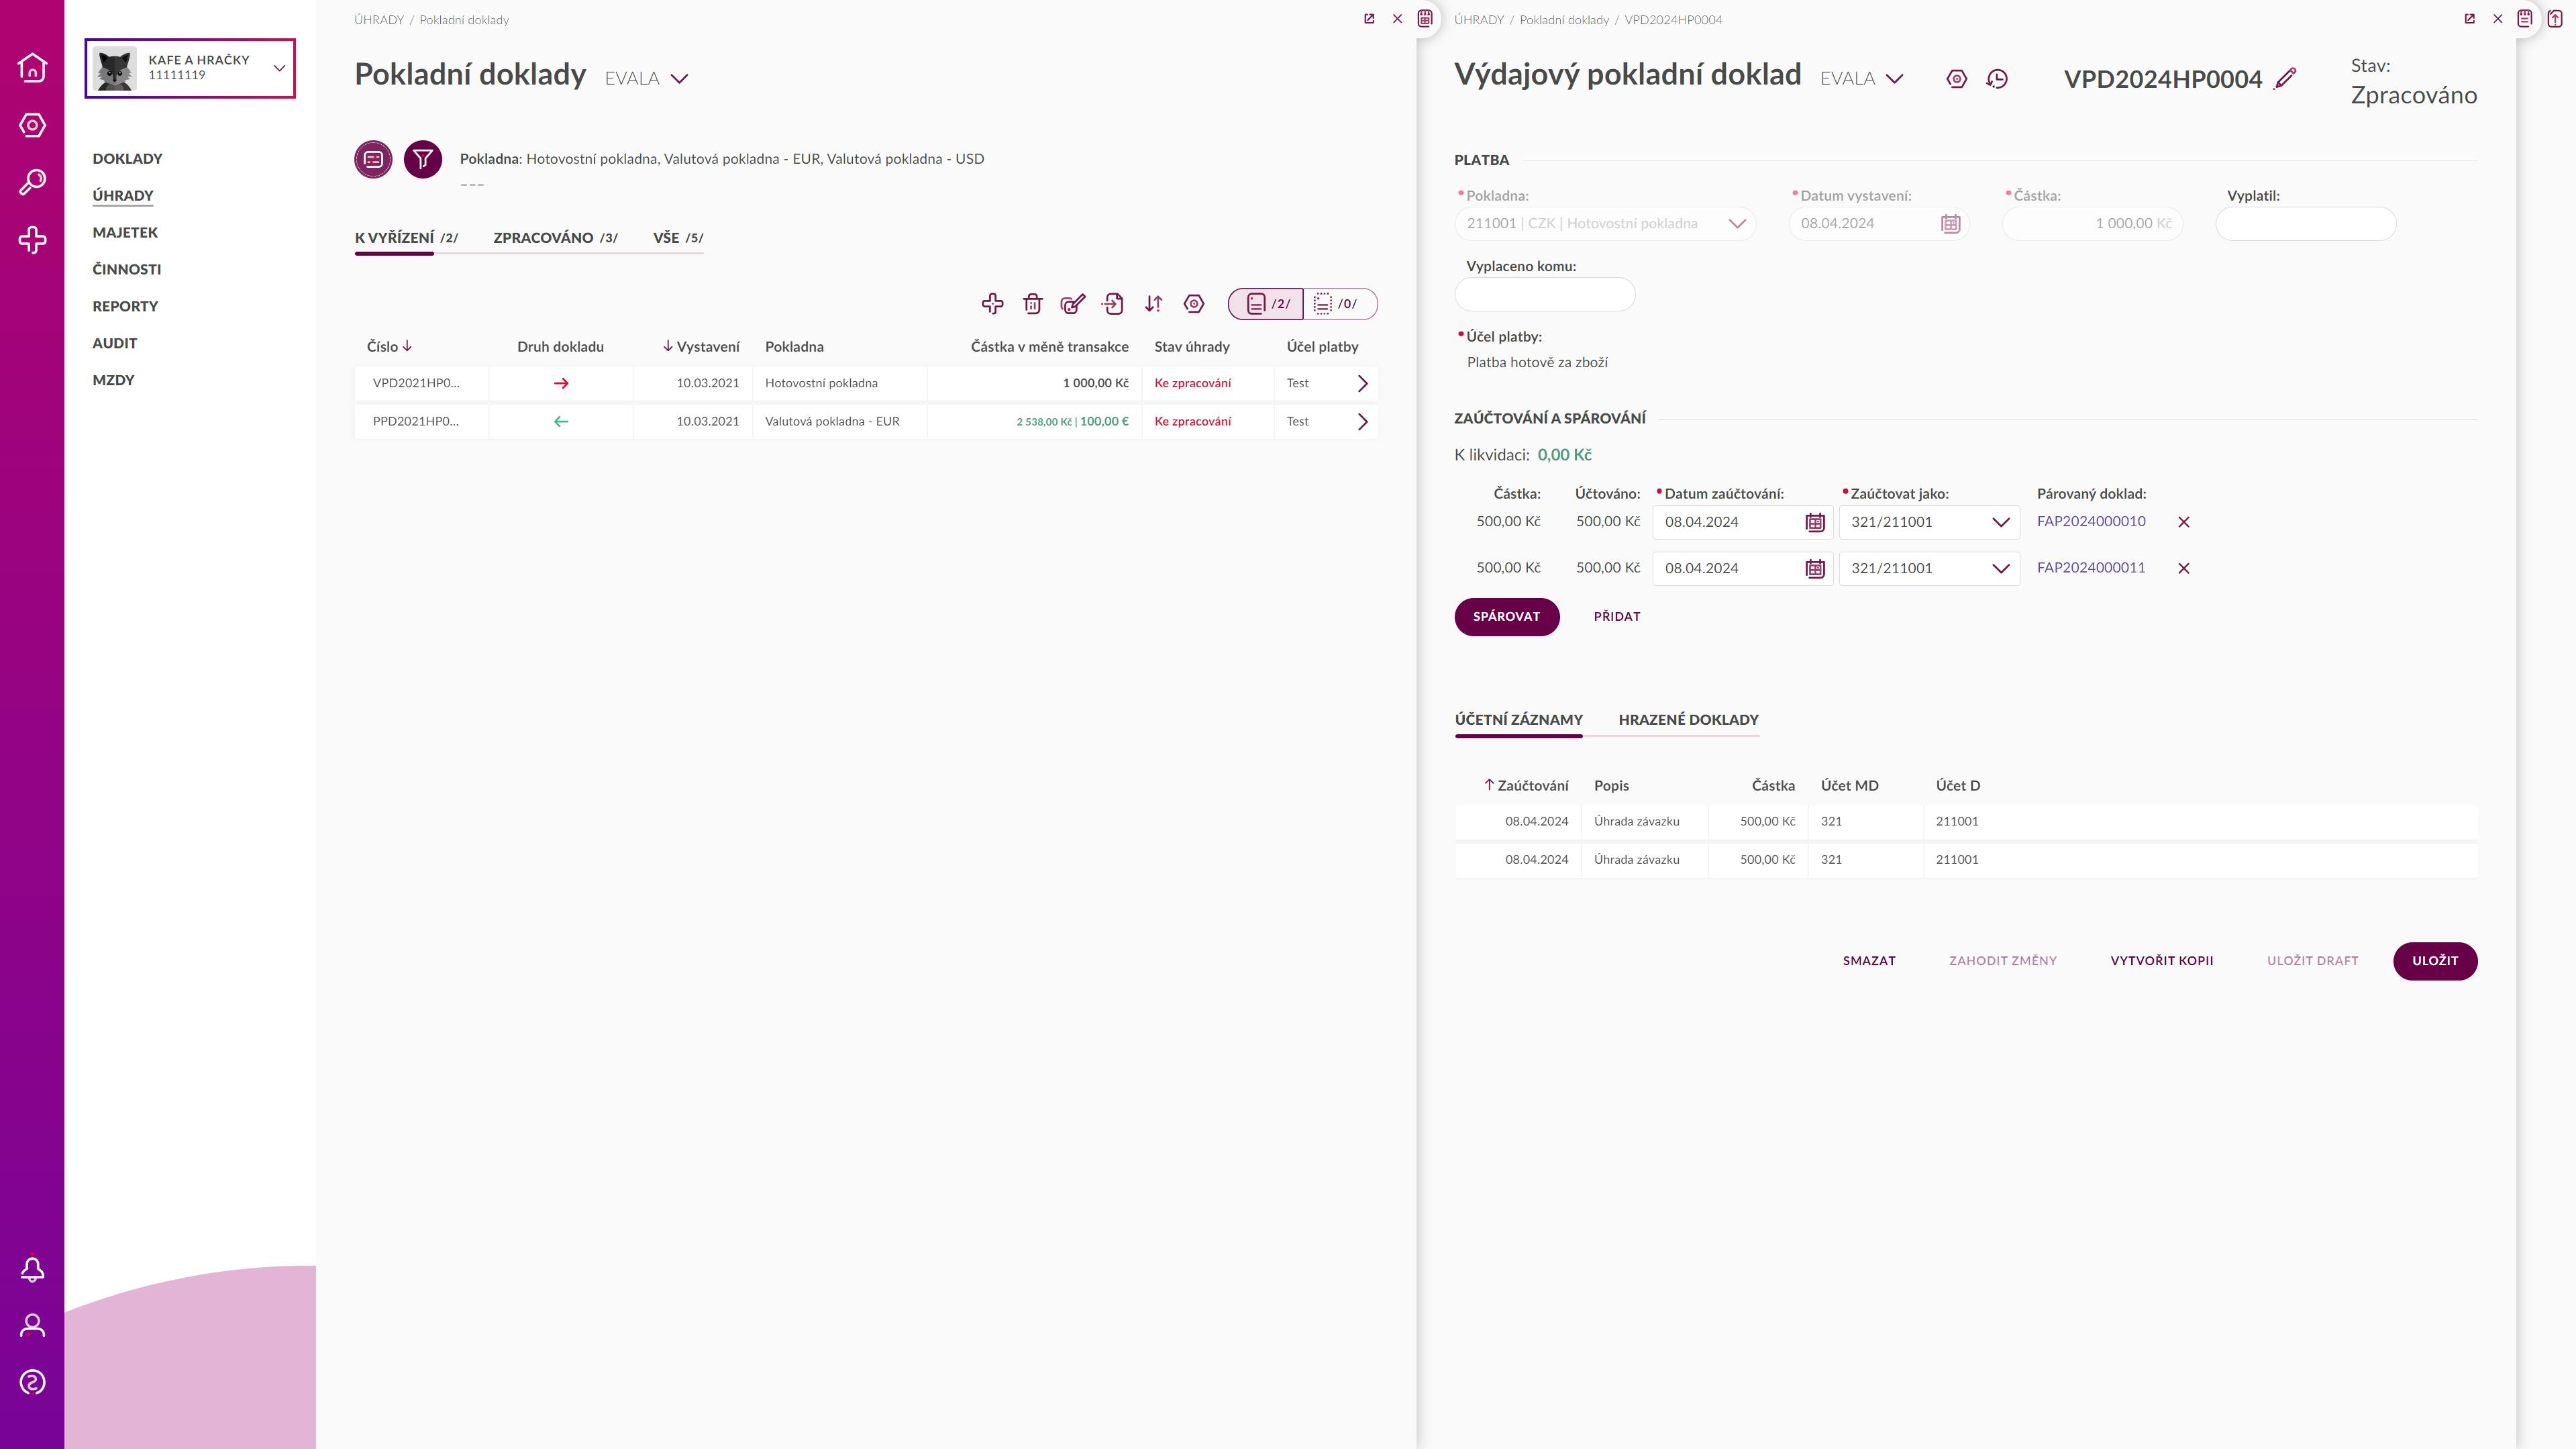The width and height of the screenshot is (2576, 1449).
Task: Click the import document icon in toolbar
Action: (1113, 304)
